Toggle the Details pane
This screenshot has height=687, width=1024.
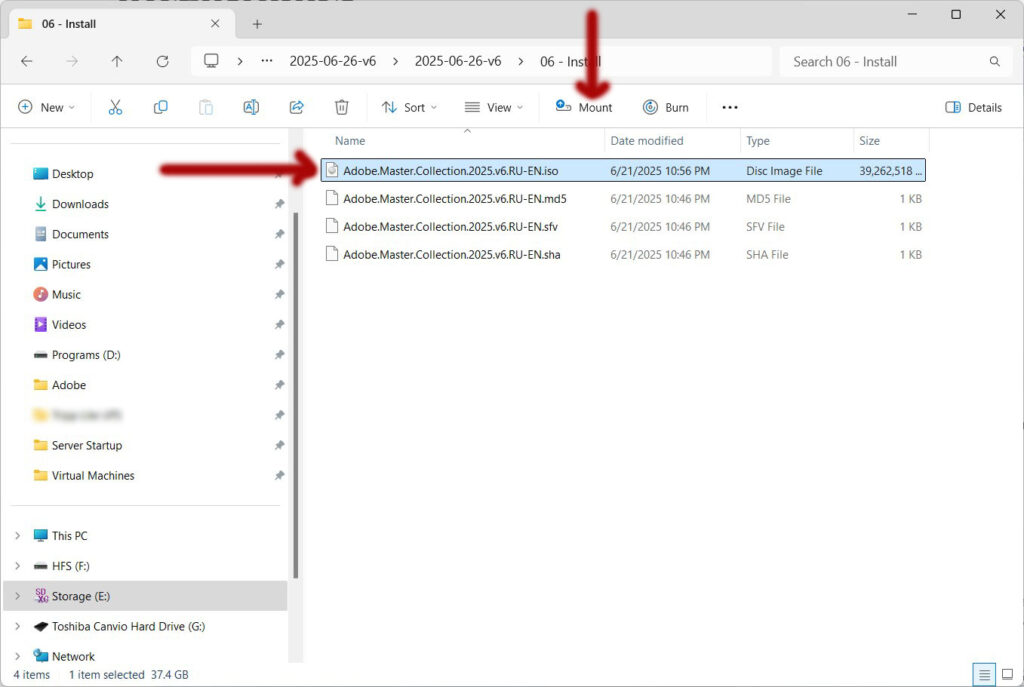pos(973,107)
